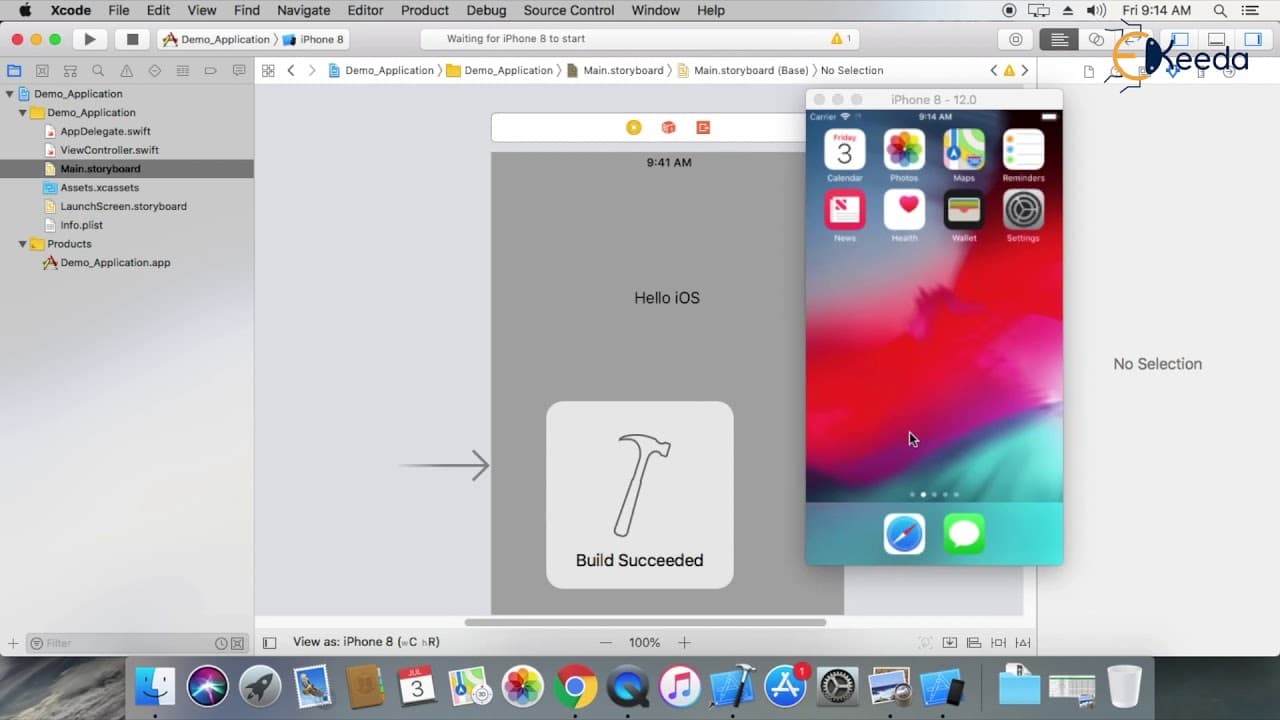Open the Project navigator tab
The width and height of the screenshot is (1280, 720).
(x=14, y=71)
